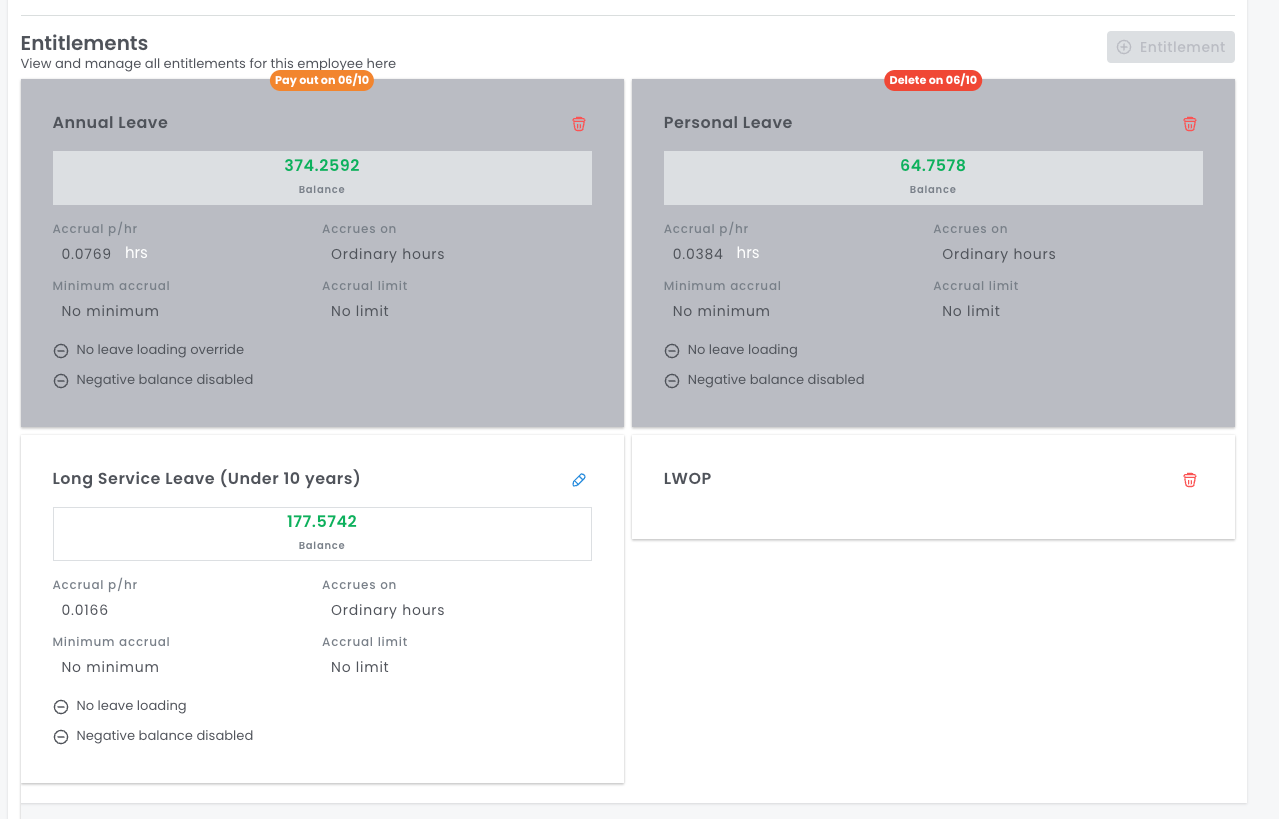This screenshot has width=1279, height=819.
Task: Click Personal Leave no leave loading icon
Action: (x=672, y=351)
